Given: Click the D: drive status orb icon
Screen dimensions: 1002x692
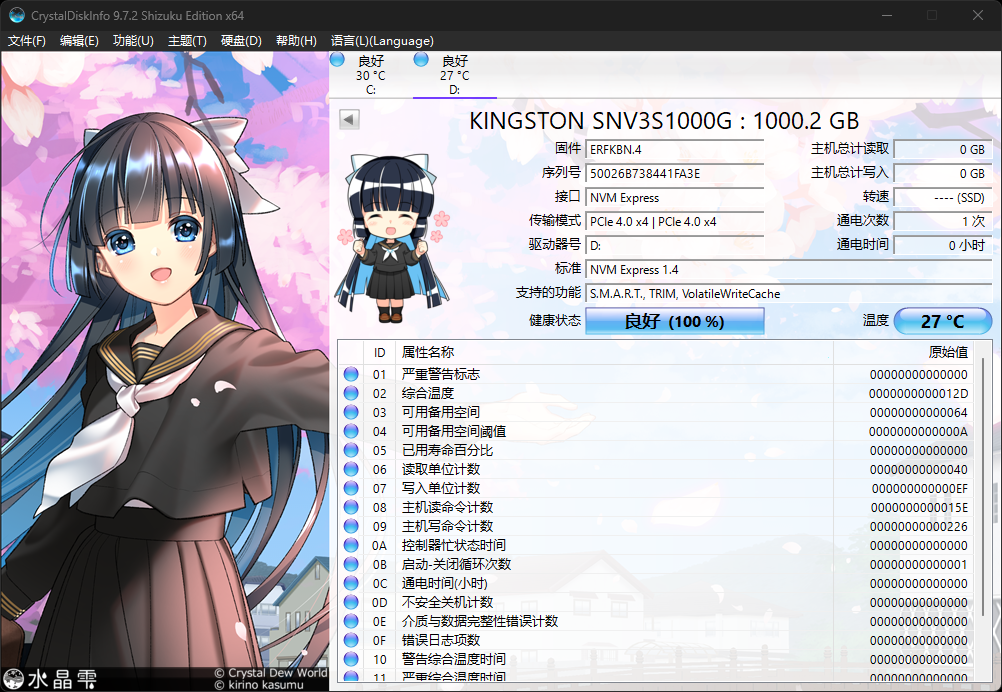Looking at the screenshot, I should tap(421, 60).
